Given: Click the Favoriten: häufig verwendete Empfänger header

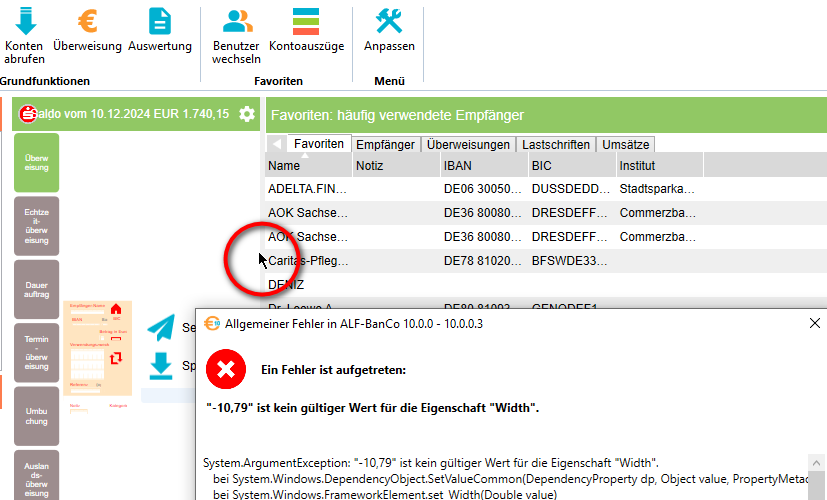Looking at the screenshot, I should (397, 115).
